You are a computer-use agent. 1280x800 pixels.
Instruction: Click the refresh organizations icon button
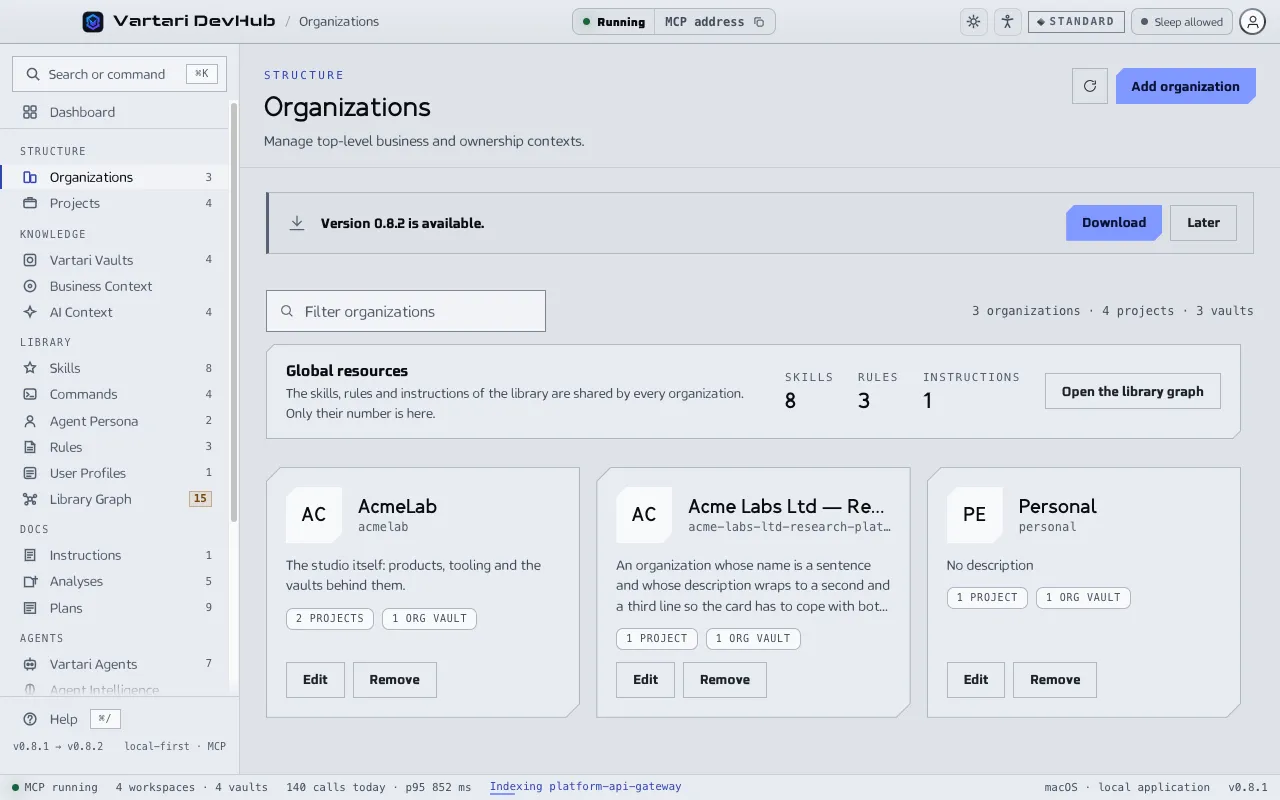point(1090,86)
